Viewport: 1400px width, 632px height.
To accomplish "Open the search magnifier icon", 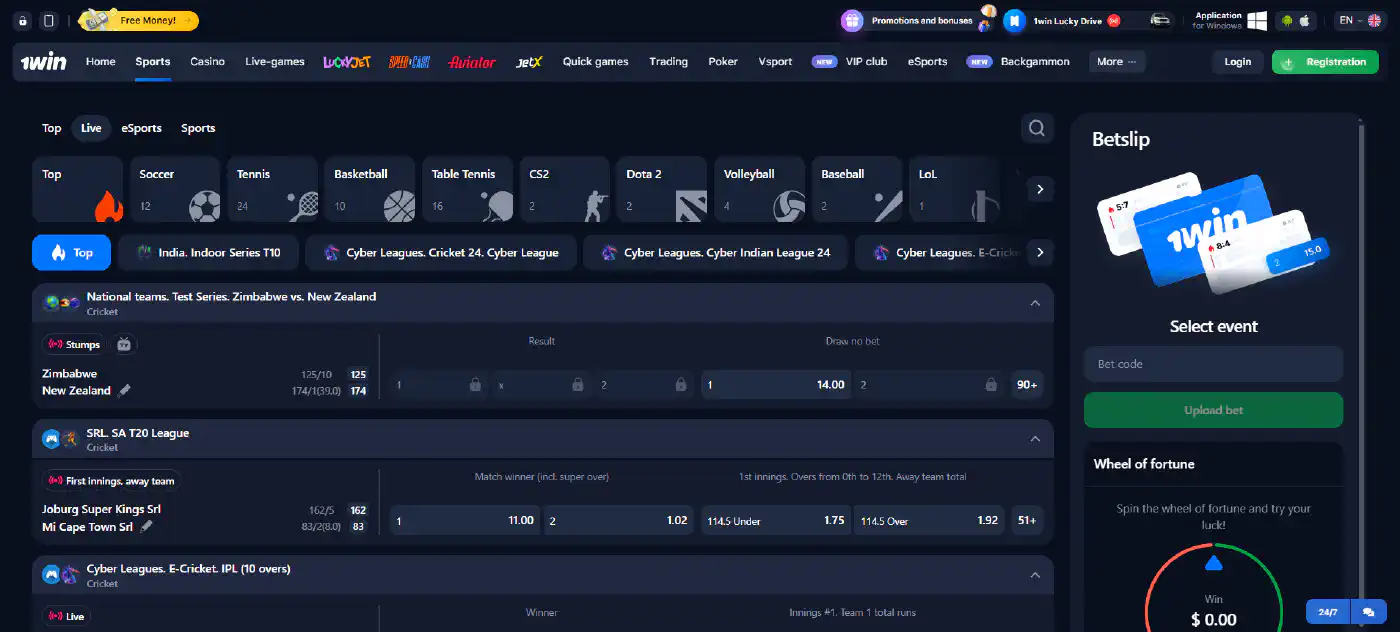I will 1036,127.
